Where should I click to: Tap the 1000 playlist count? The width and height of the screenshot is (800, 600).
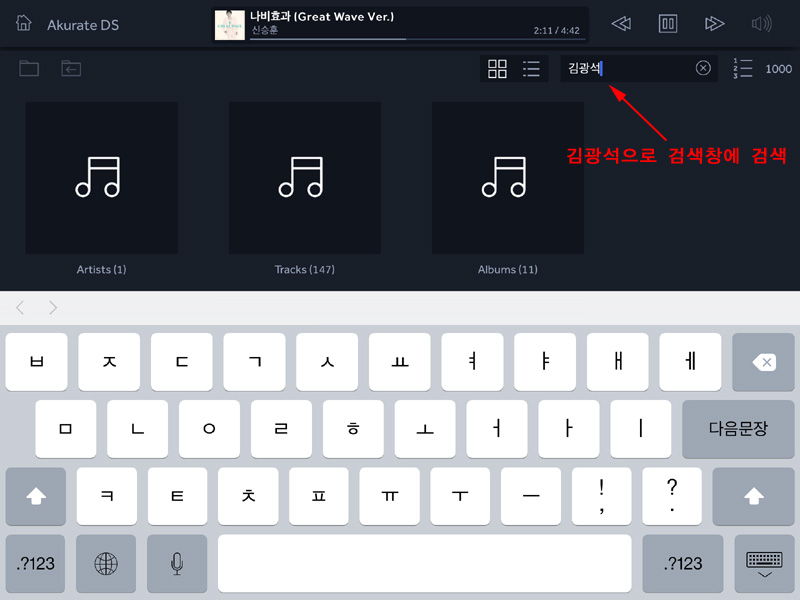click(779, 69)
